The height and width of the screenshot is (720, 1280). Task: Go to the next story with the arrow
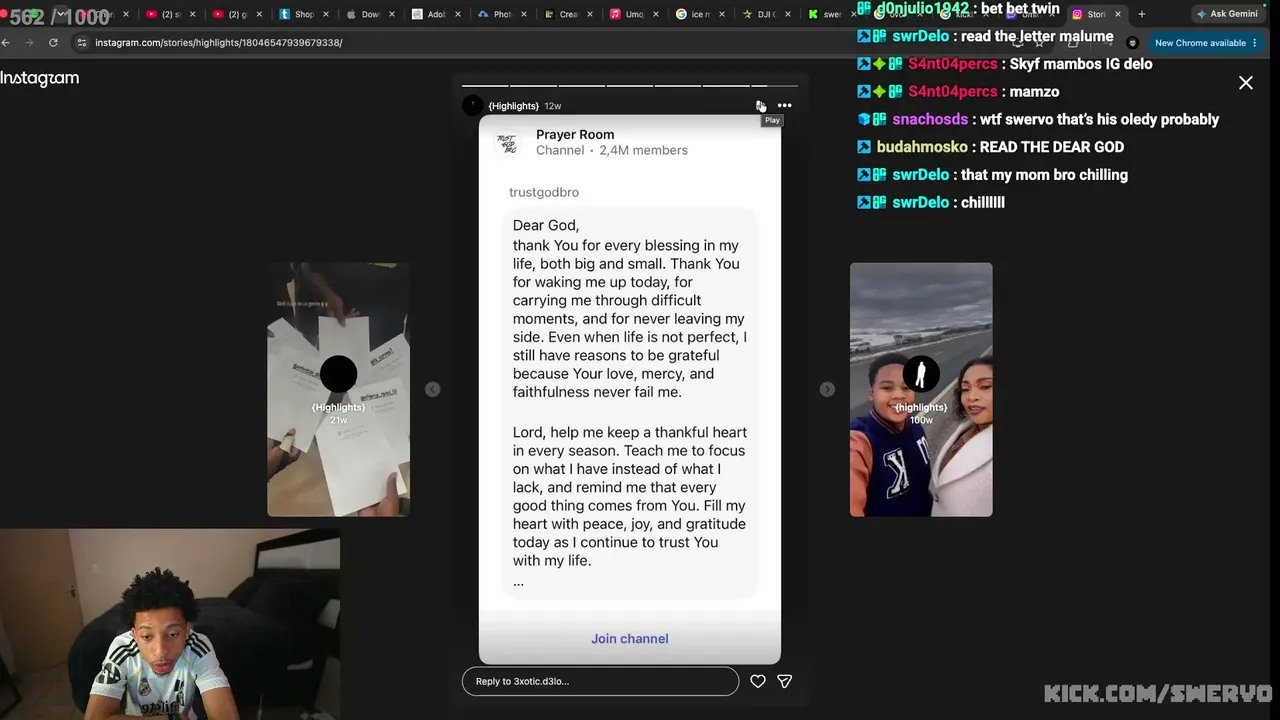[x=827, y=389]
